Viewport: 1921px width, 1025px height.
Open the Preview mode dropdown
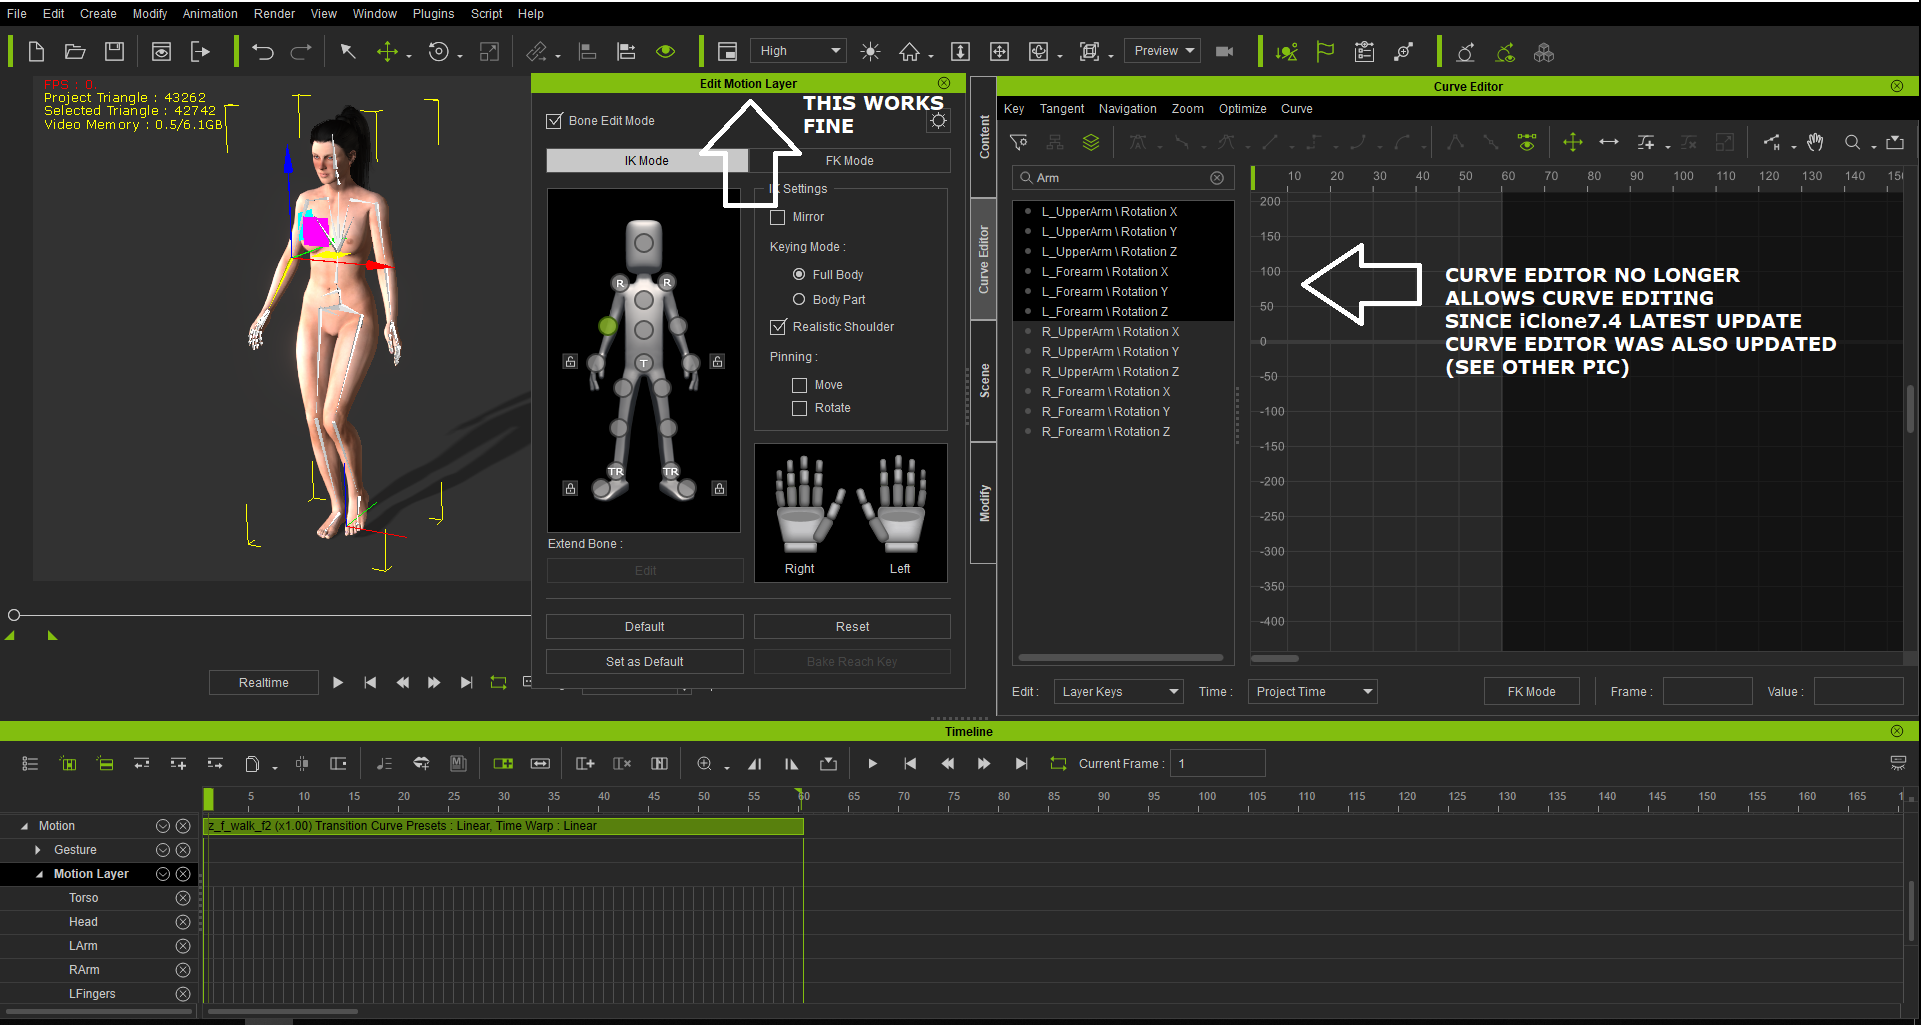pos(1162,51)
